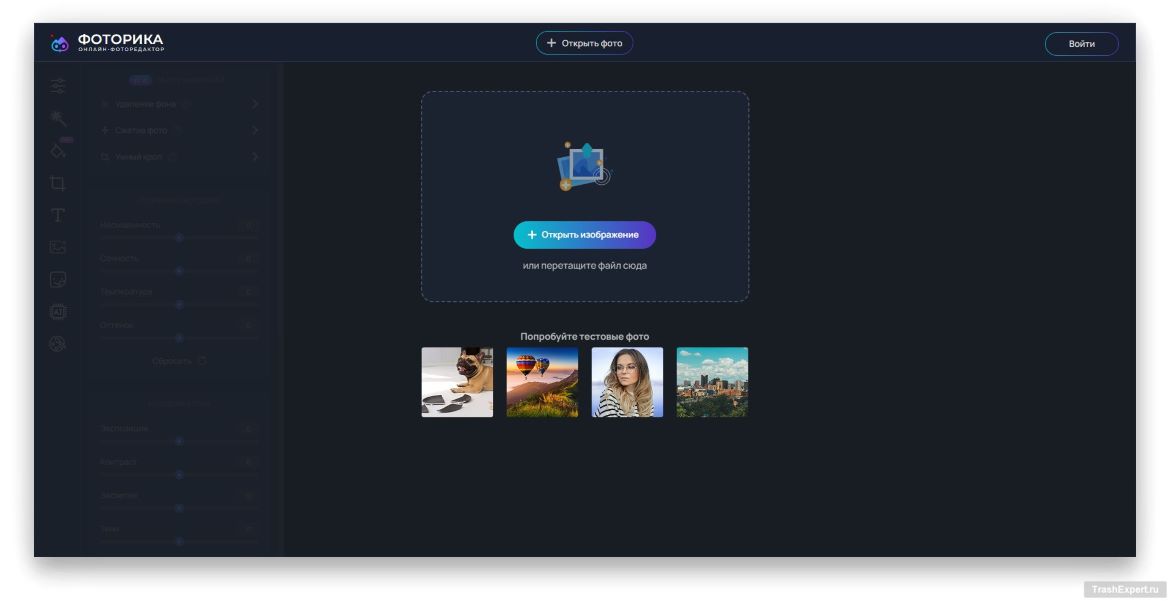Open the image overlay tool in sidebar
The image size is (1170, 601).
point(58,247)
